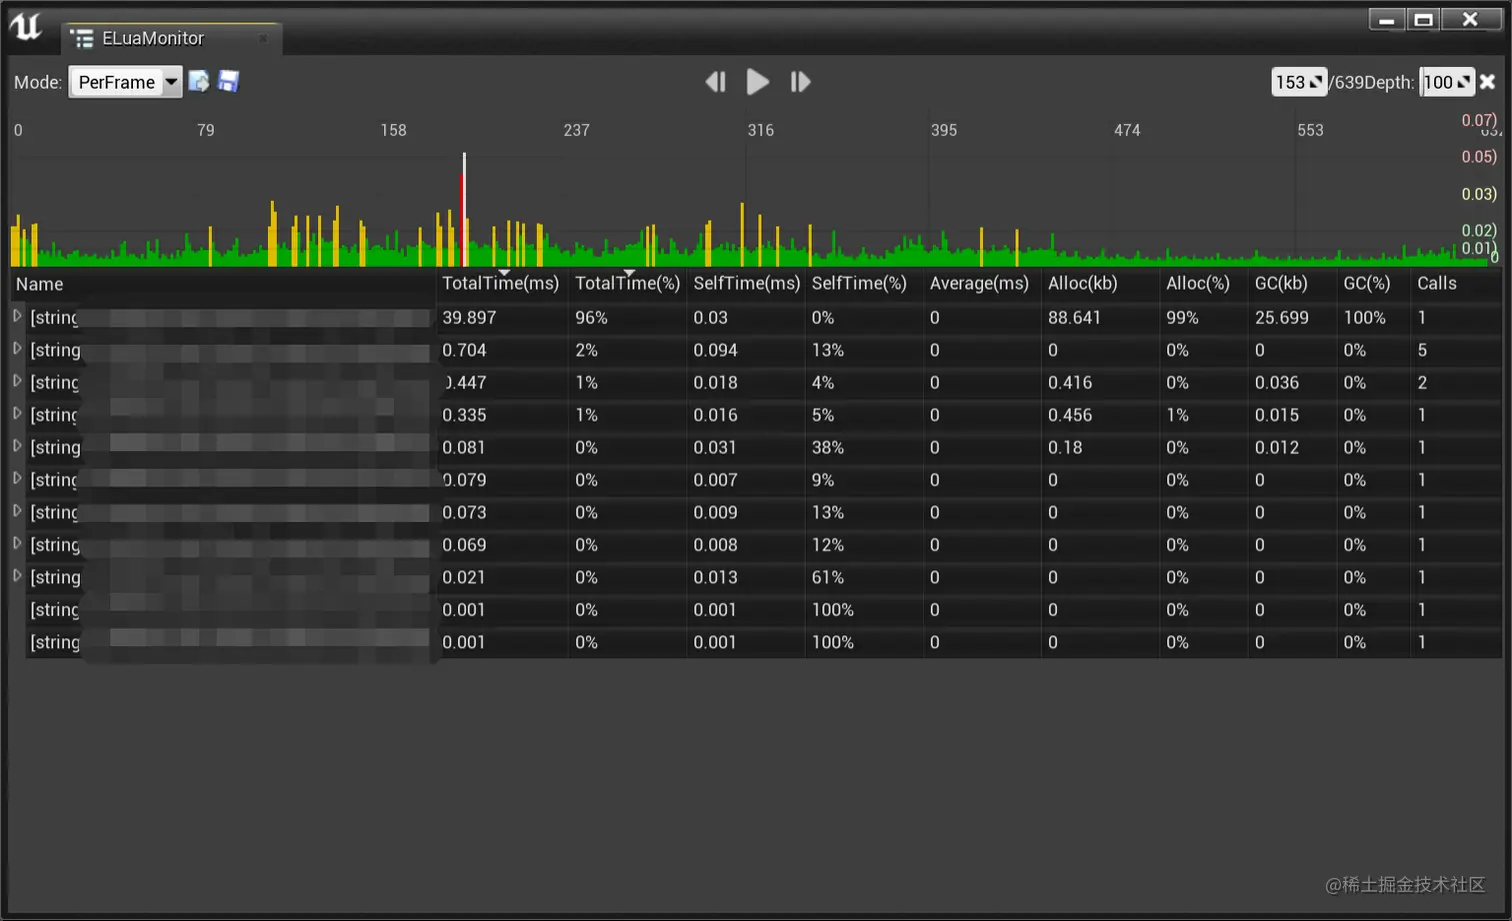Sort by the Alloc(%) column header
Image resolution: width=1512 pixels, height=921 pixels.
click(x=1203, y=284)
